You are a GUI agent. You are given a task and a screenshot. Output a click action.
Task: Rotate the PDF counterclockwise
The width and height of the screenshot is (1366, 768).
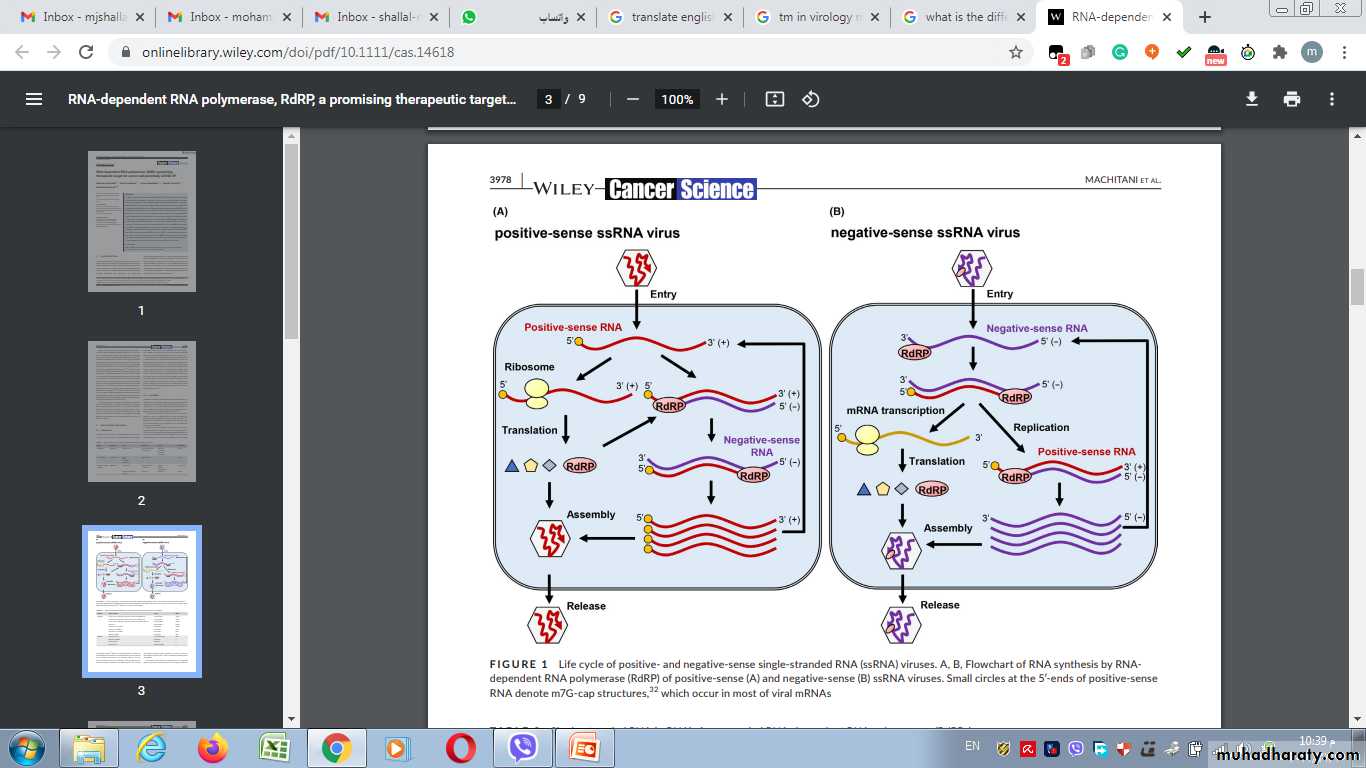(811, 99)
